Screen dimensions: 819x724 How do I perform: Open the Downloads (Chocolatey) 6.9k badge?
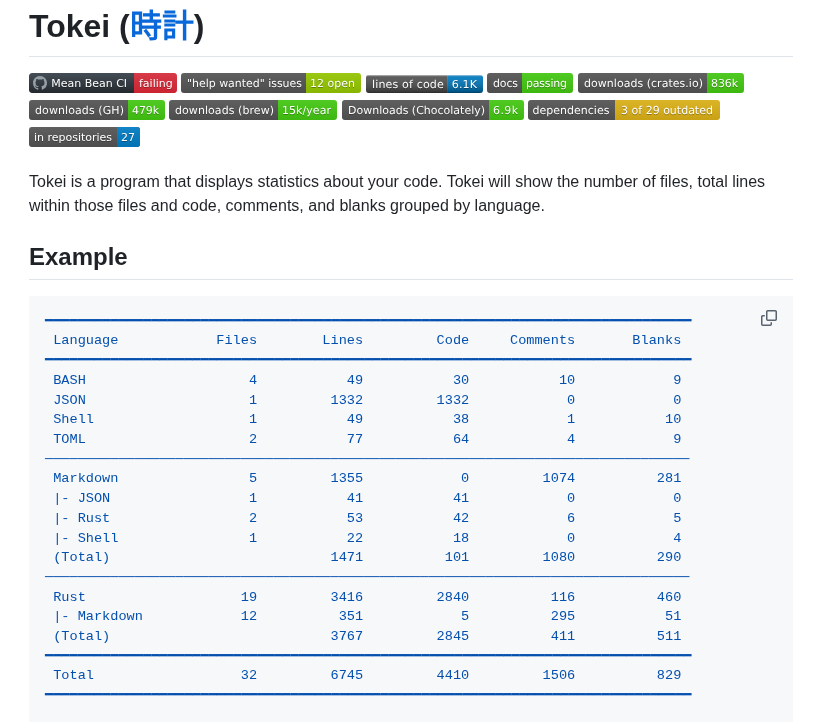[x=433, y=110]
